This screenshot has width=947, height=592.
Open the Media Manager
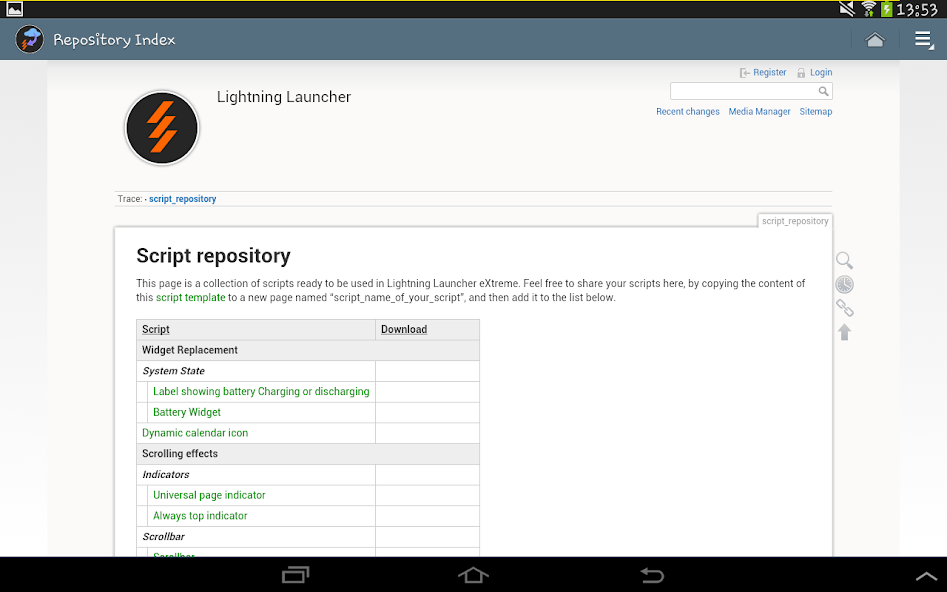pyautogui.click(x=759, y=111)
